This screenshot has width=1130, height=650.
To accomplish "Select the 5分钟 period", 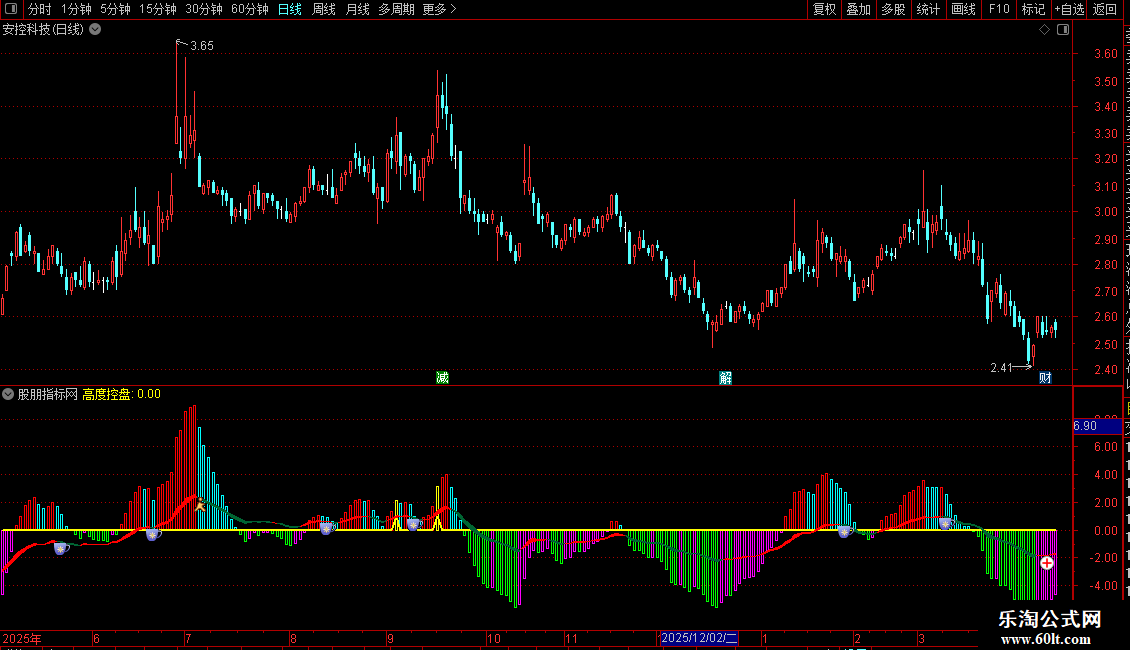I will 115,9.
